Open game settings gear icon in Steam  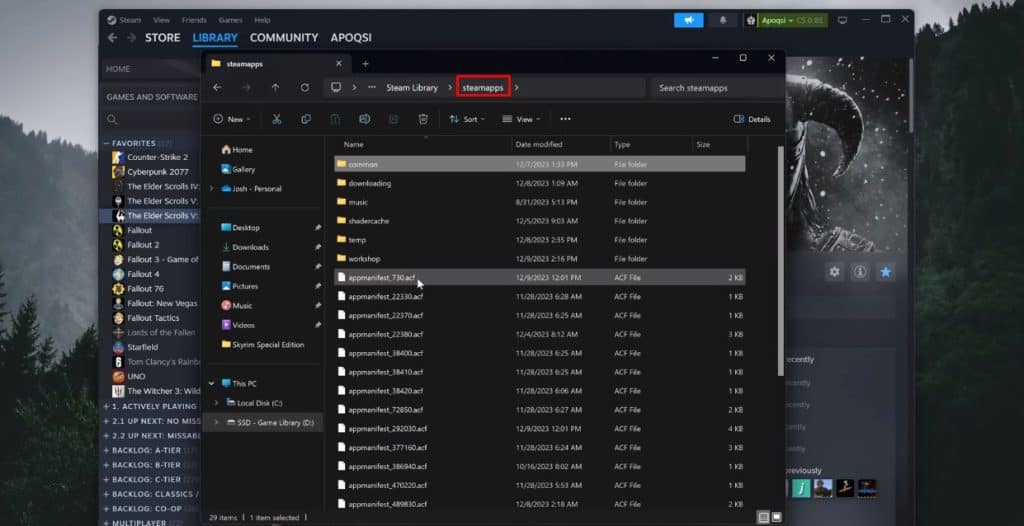834,272
